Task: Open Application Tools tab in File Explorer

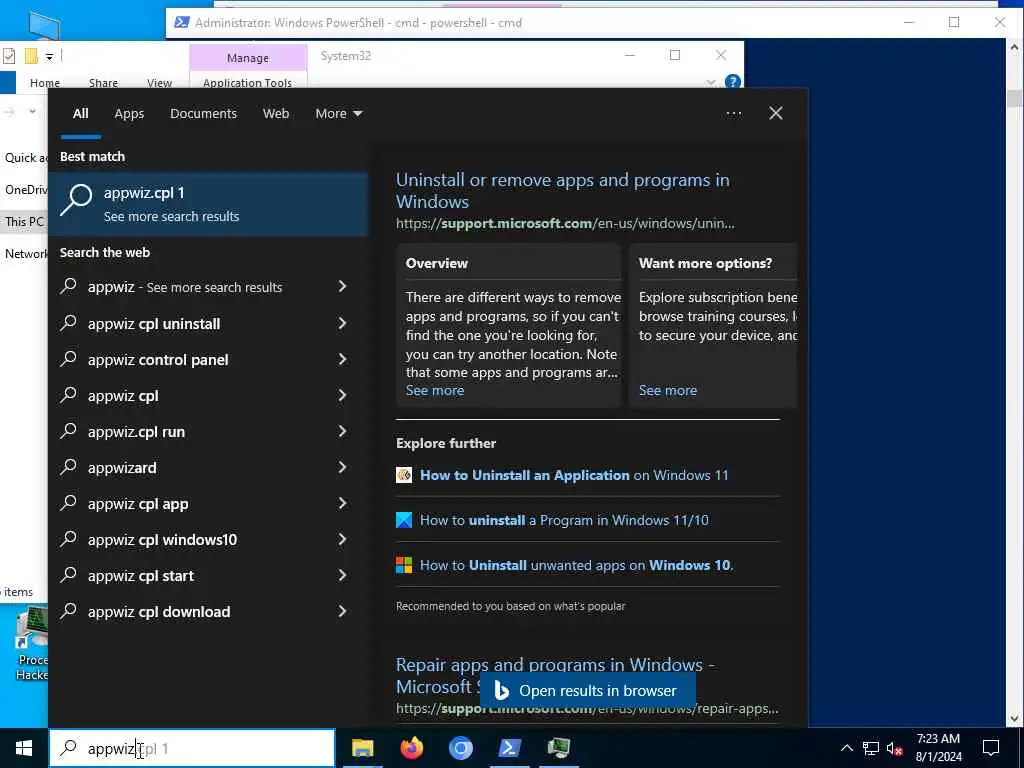Action: tap(247, 82)
